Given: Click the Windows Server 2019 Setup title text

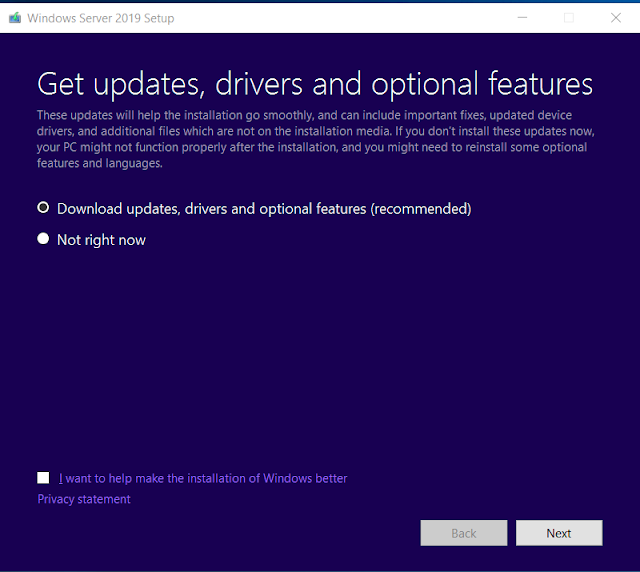Looking at the screenshot, I should pyautogui.click(x=101, y=18).
